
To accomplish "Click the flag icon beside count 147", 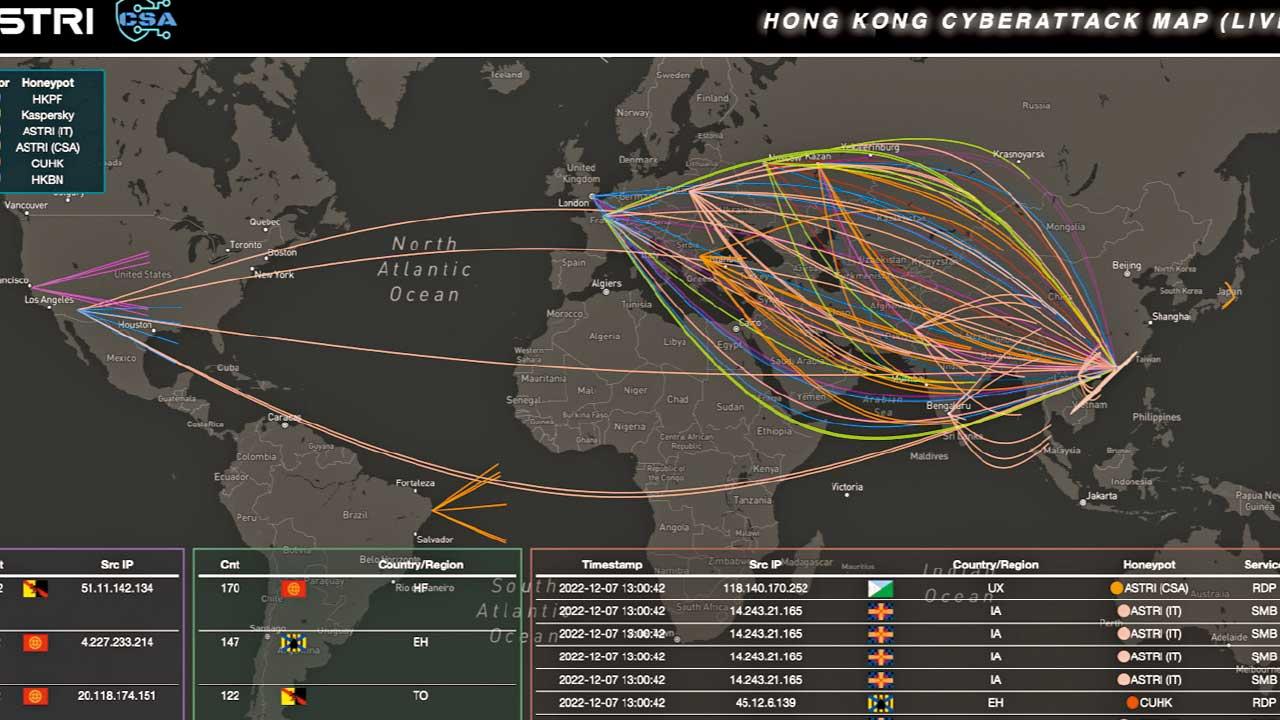I will click(293, 642).
